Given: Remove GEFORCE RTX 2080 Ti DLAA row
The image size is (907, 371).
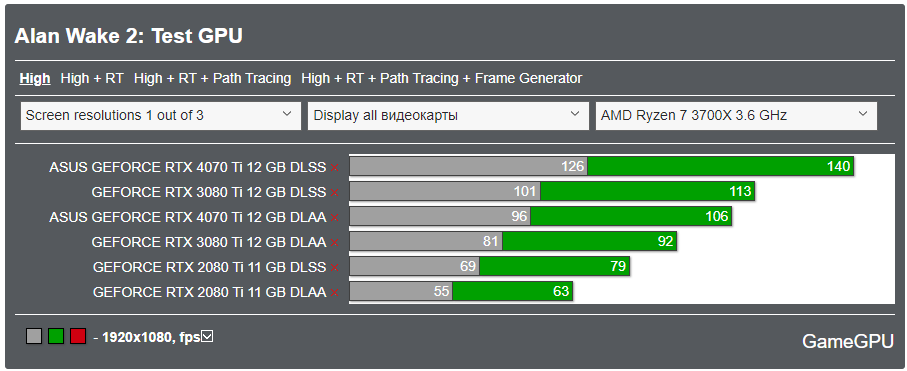Looking at the screenshot, I should click(334, 293).
